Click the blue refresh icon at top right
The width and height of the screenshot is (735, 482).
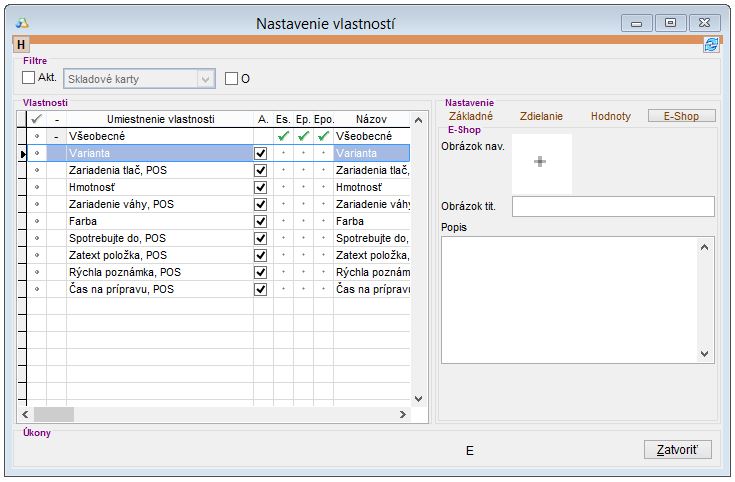pyautogui.click(x=711, y=44)
